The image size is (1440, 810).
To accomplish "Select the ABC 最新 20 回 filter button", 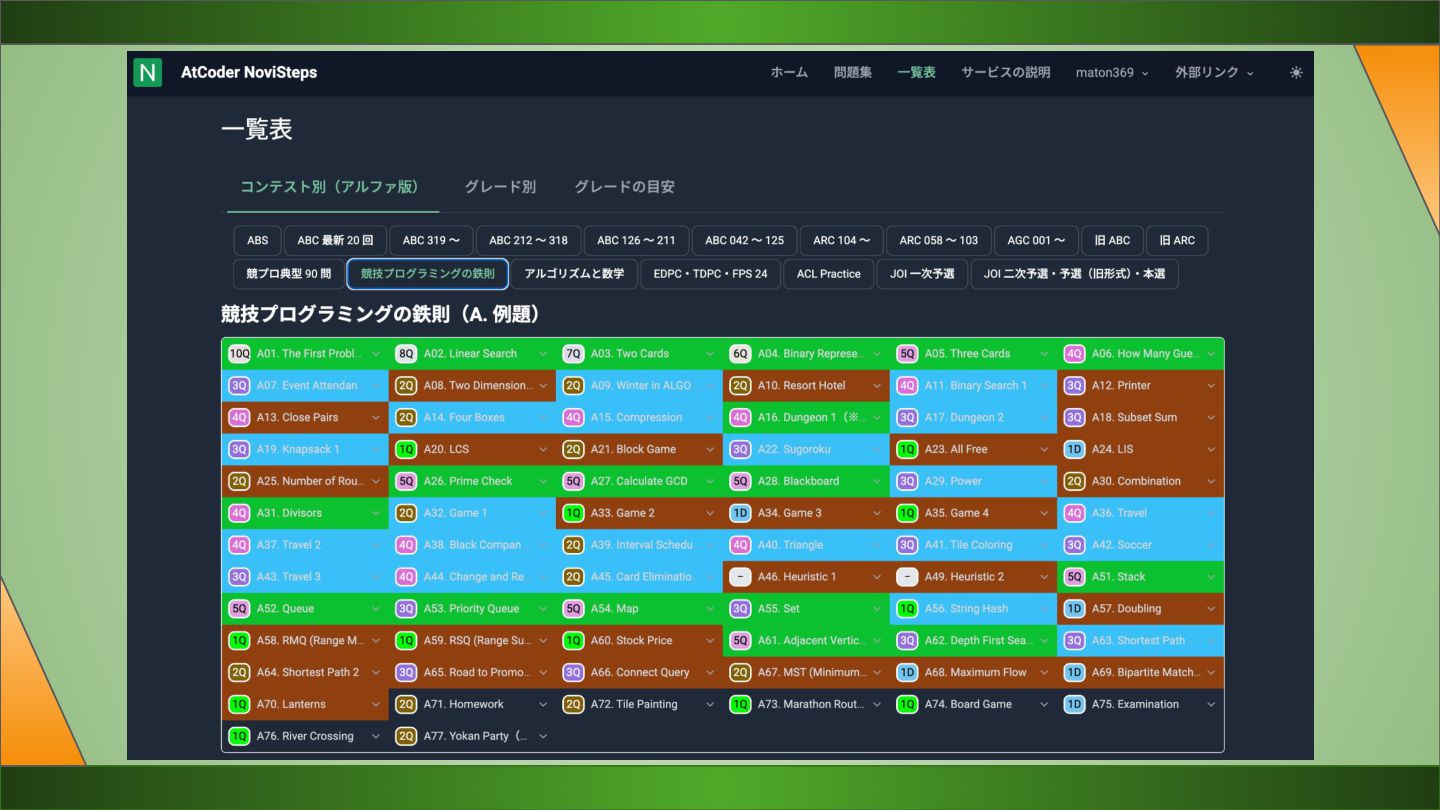I will point(335,241).
